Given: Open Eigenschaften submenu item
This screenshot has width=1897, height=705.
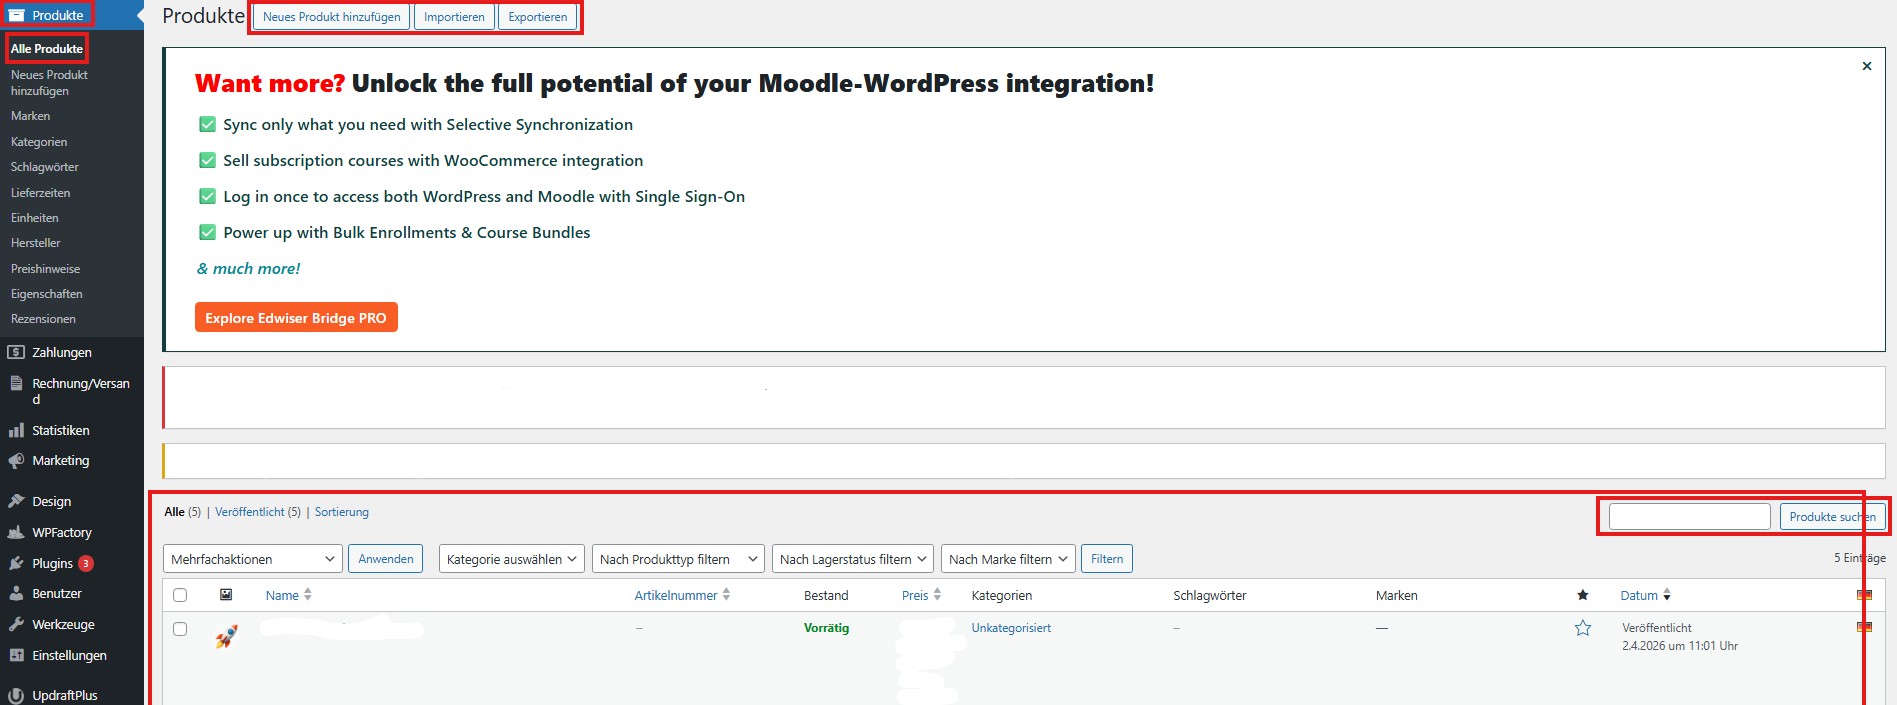Looking at the screenshot, I should tap(46, 294).
